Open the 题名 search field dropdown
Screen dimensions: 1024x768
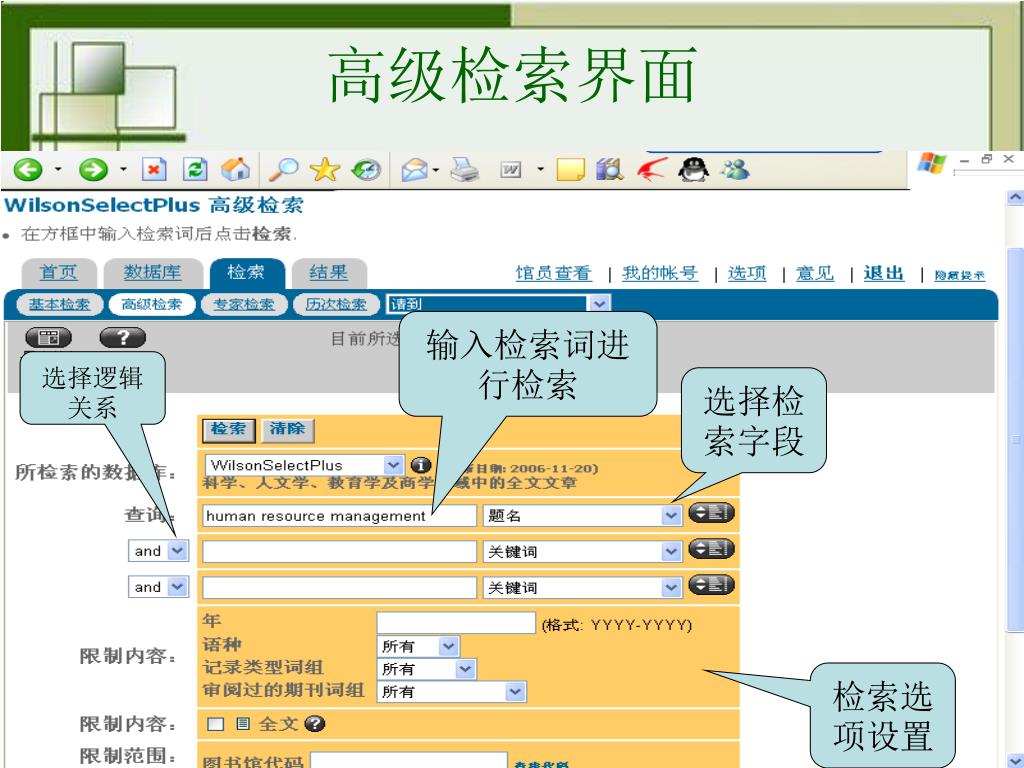[x=671, y=516]
